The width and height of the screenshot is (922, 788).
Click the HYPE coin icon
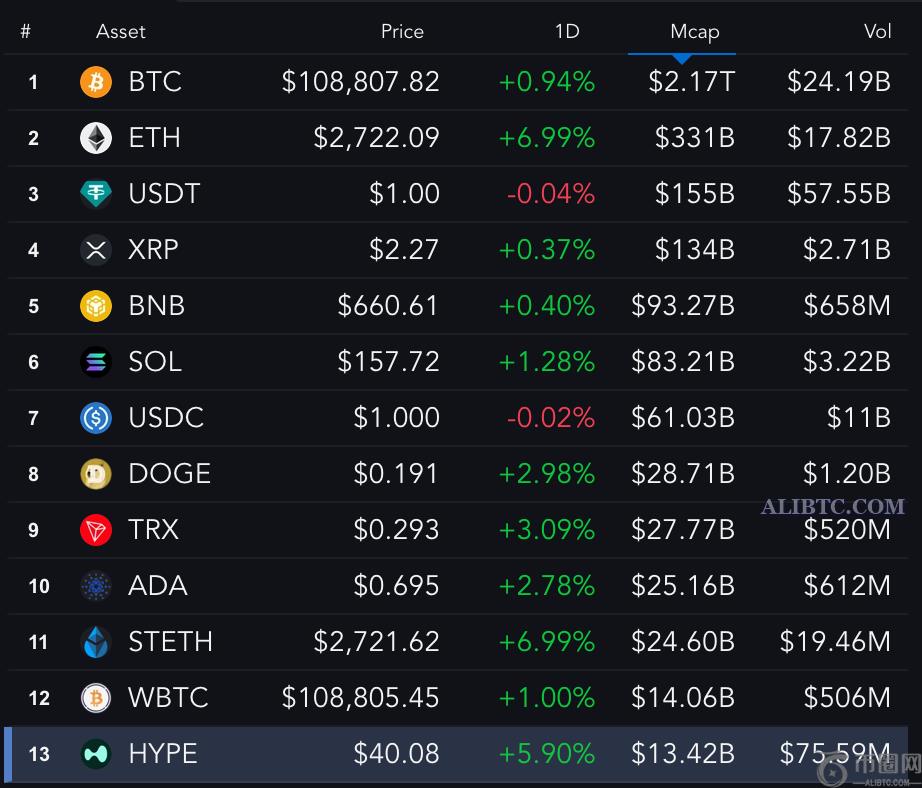click(96, 754)
